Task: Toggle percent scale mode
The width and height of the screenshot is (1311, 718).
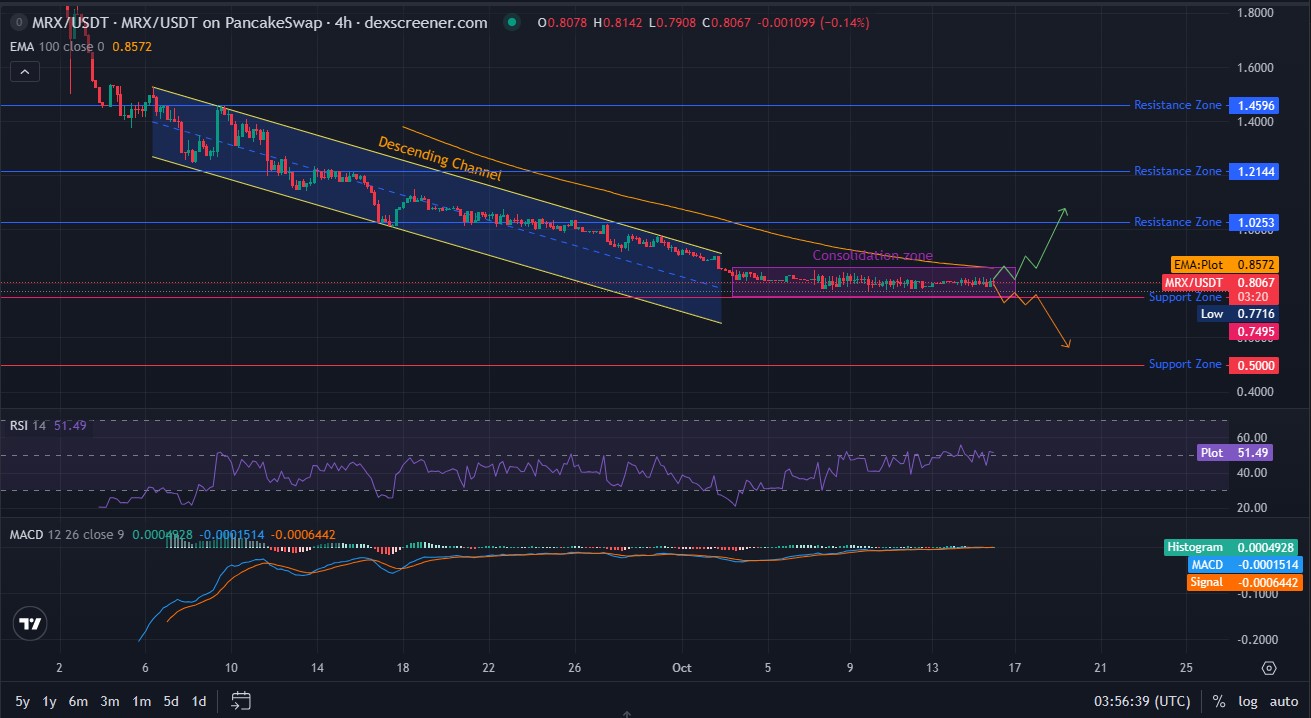Action: (1219, 701)
